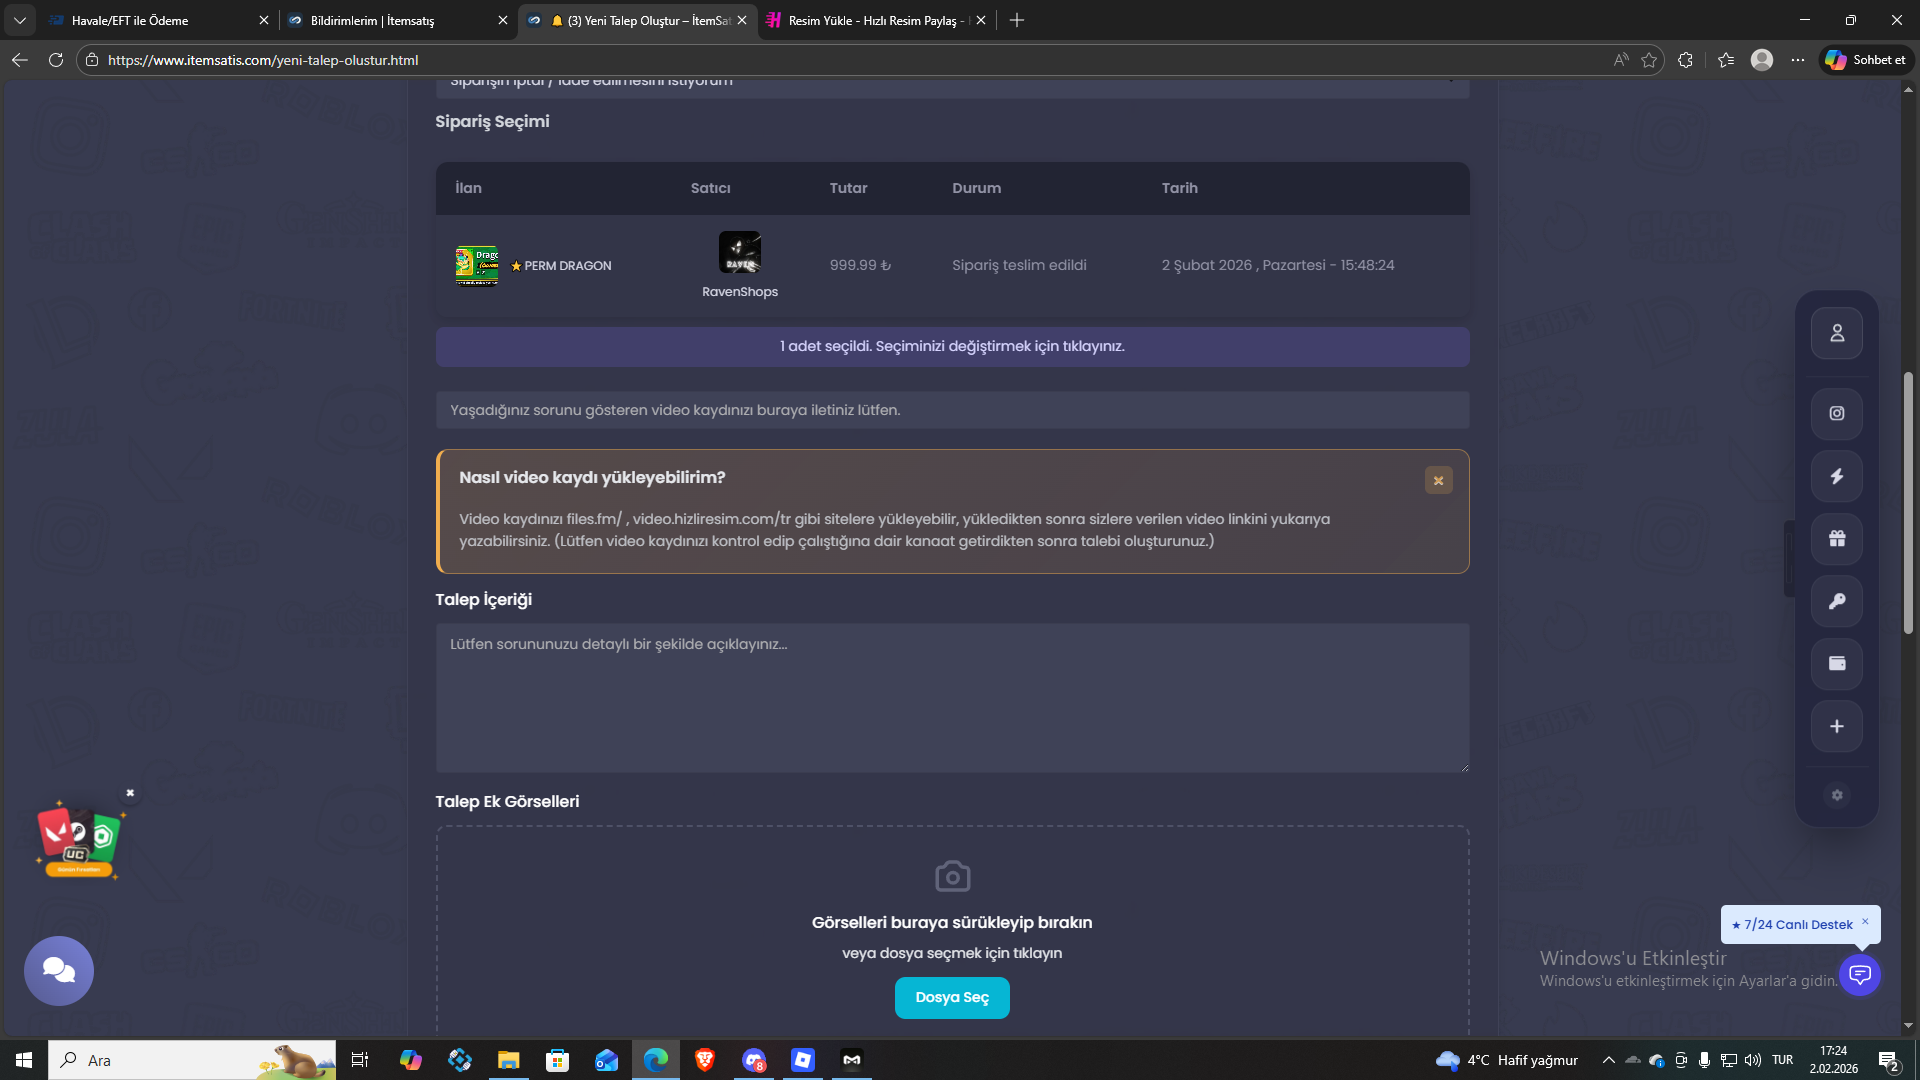Click the status 'Sipariş teslim edildi'
The height and width of the screenshot is (1080, 1920).
point(1019,265)
